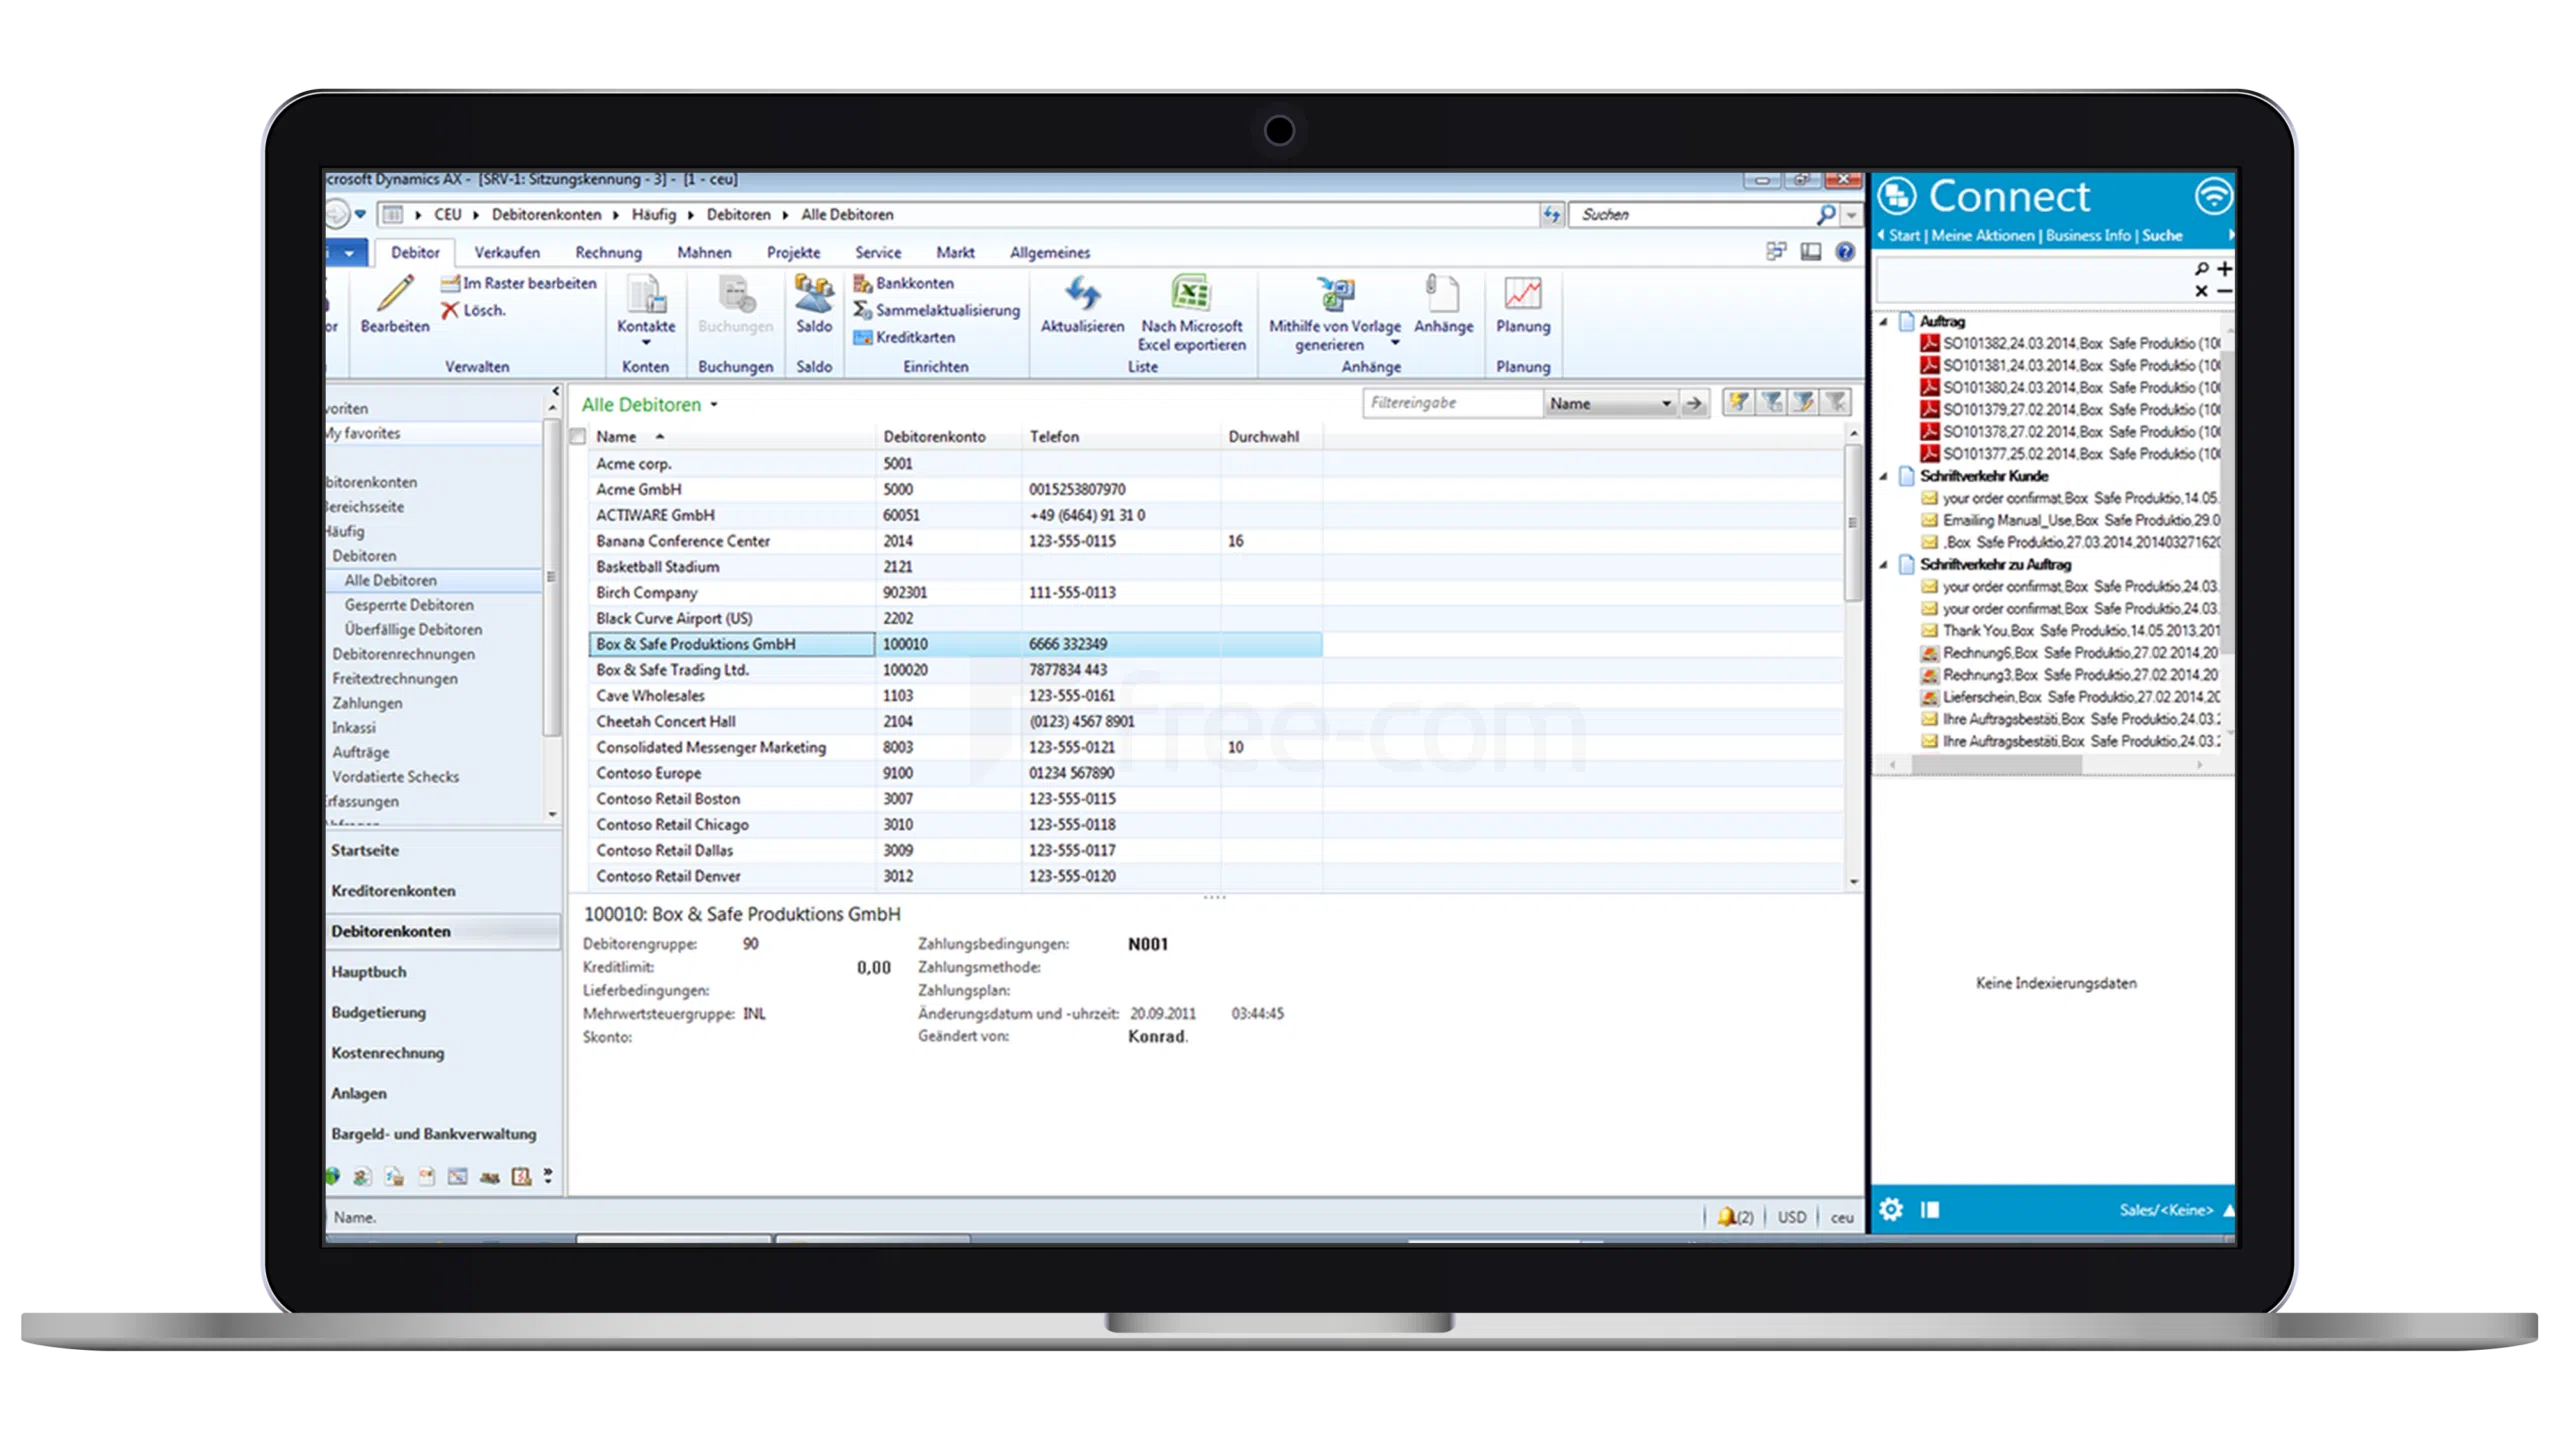This screenshot has height=1440, width=2560.
Task: Collapse the Auftrag tree node
Action: coord(1884,322)
